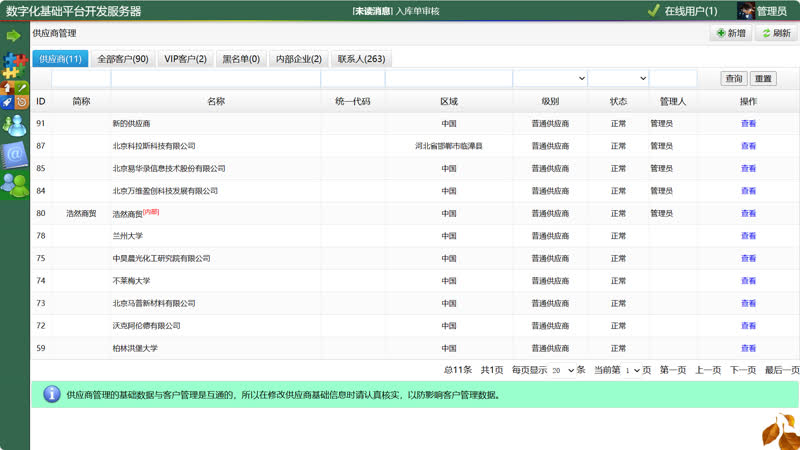Viewport: 800px width, 450px height.
Task: Click the 名称 name filter input field
Action: tap(215, 78)
